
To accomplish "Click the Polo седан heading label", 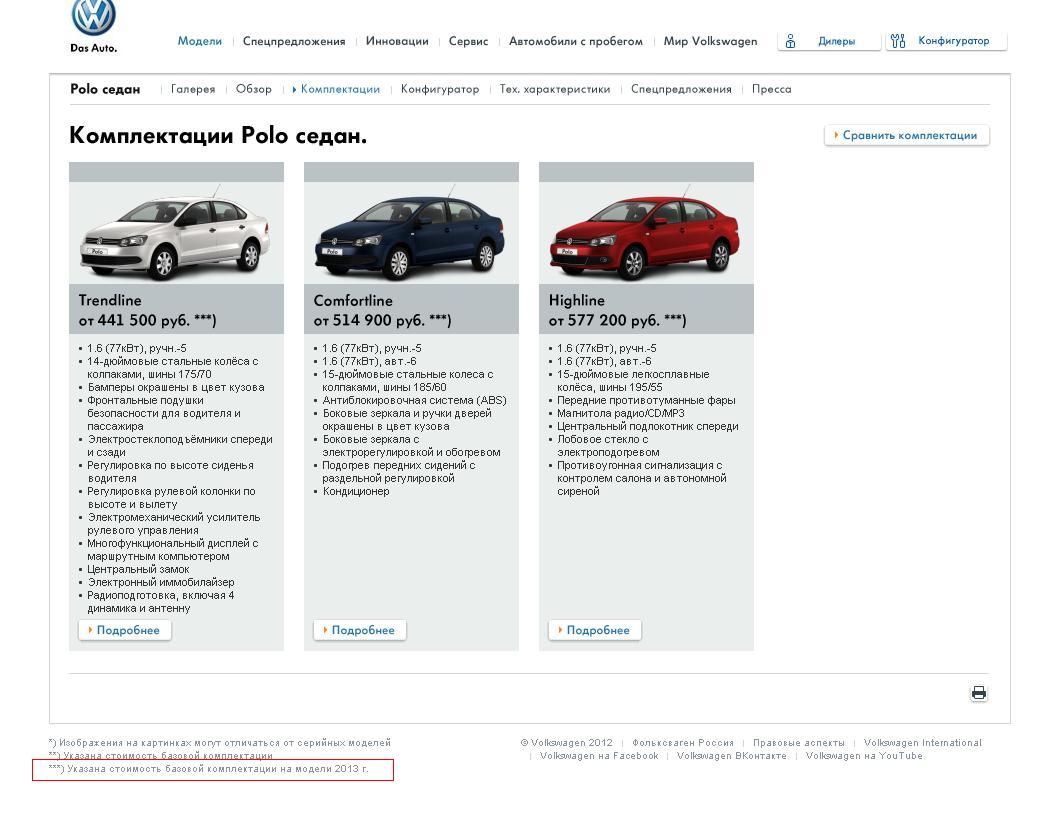I will pos(105,89).
